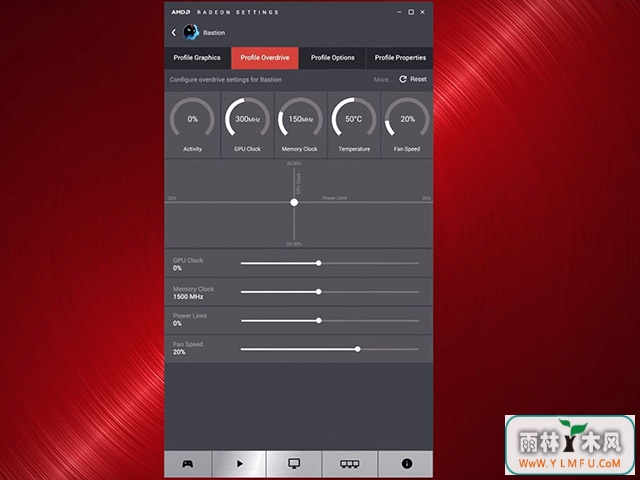Click the Bastion game profile icon
Screen dimensions: 640x480
pyautogui.click(x=191, y=32)
